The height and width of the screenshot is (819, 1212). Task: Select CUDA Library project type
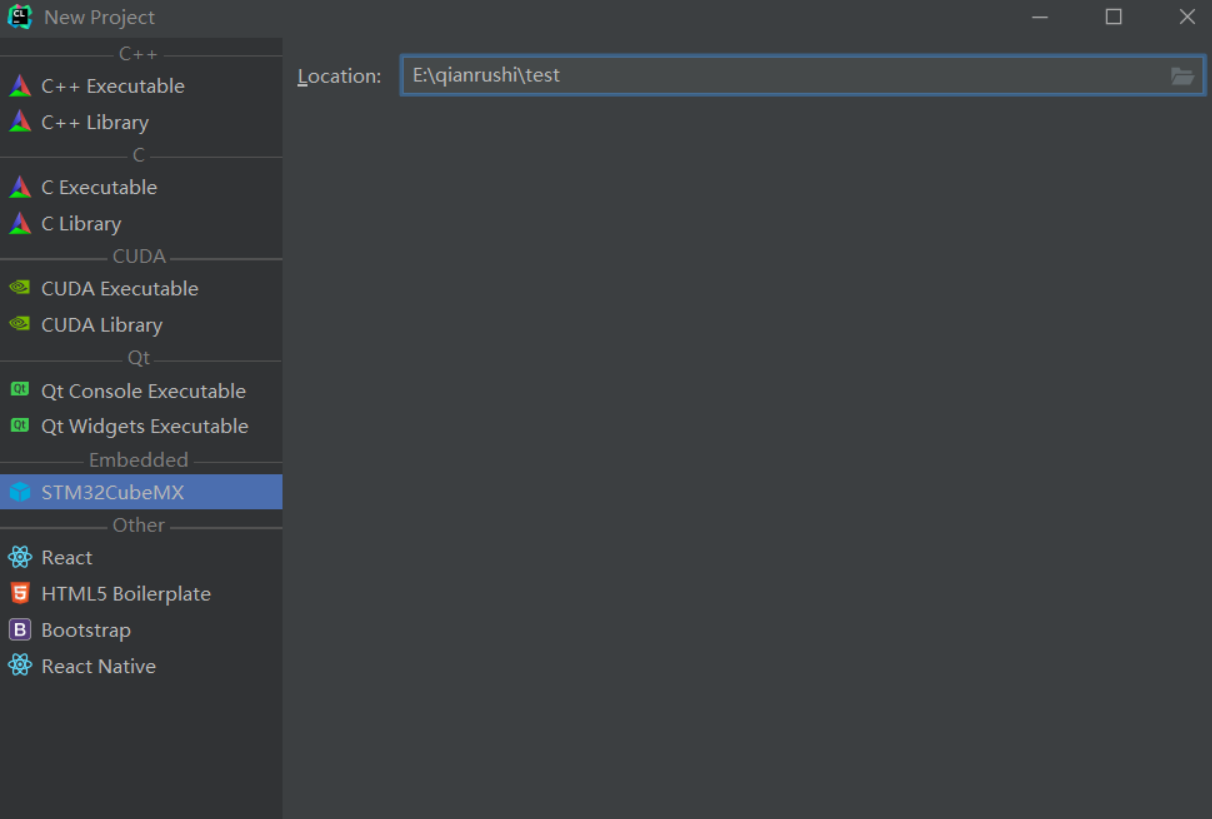pos(141,324)
